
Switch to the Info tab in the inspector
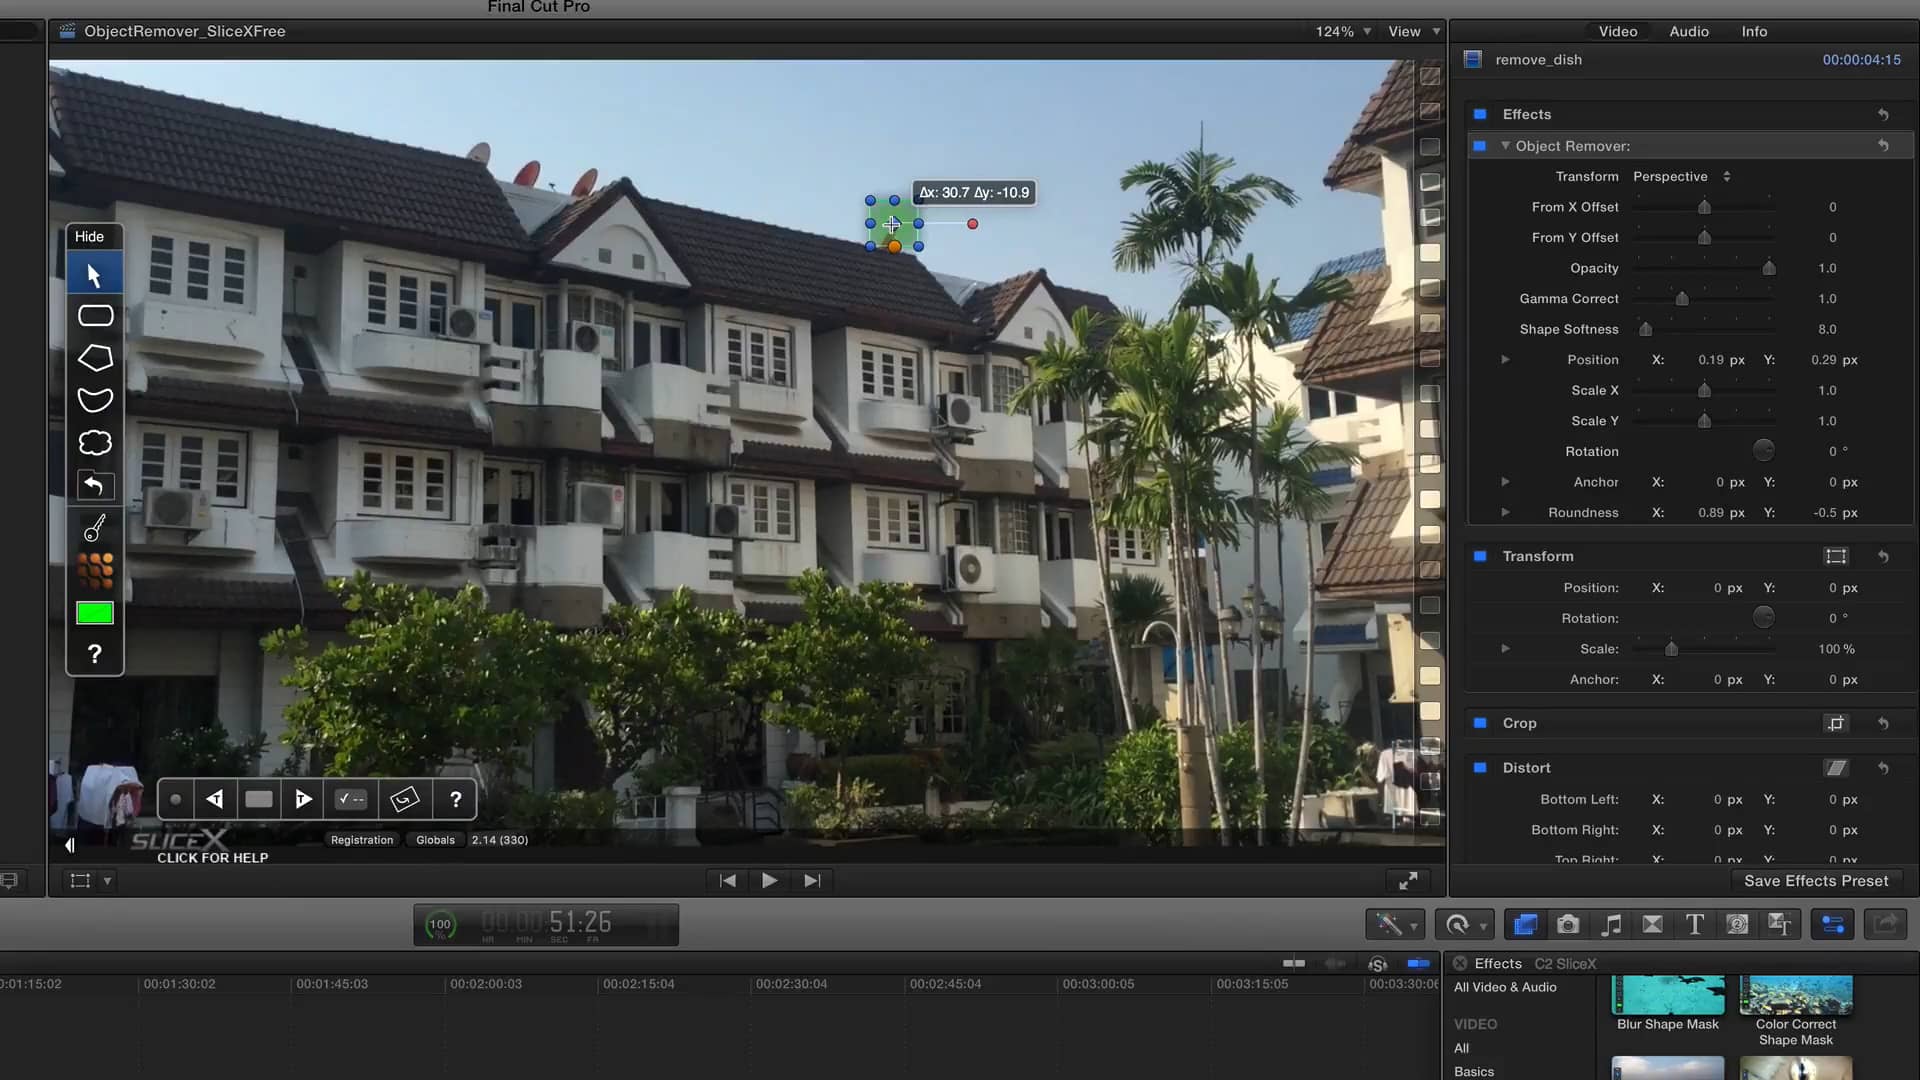click(1753, 31)
